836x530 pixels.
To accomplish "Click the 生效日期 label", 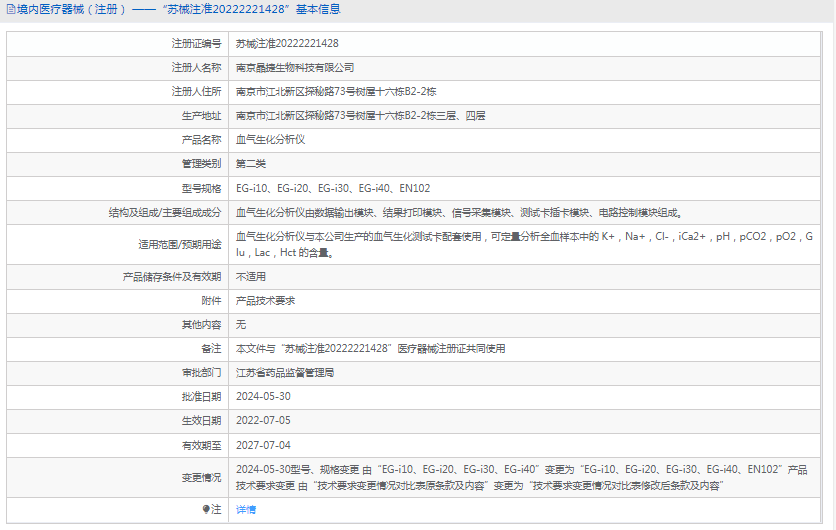I will (202, 421).
